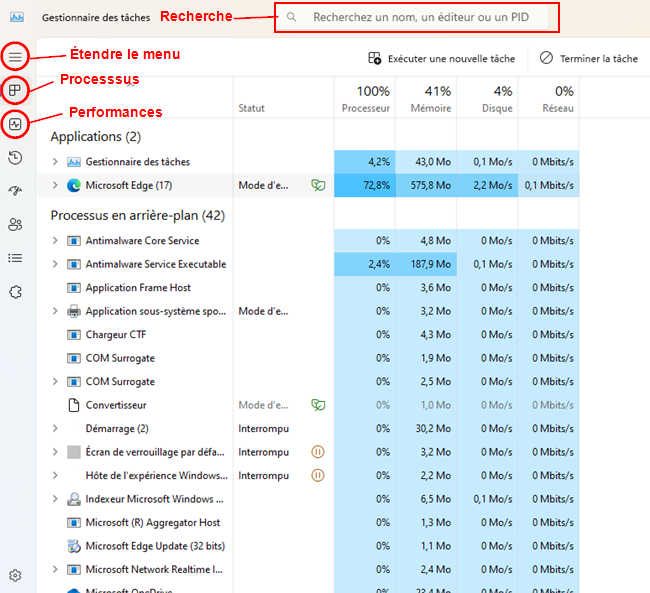Expand Indexeur Microsoft Windows row
This screenshot has width=650, height=593.
tap(55, 499)
